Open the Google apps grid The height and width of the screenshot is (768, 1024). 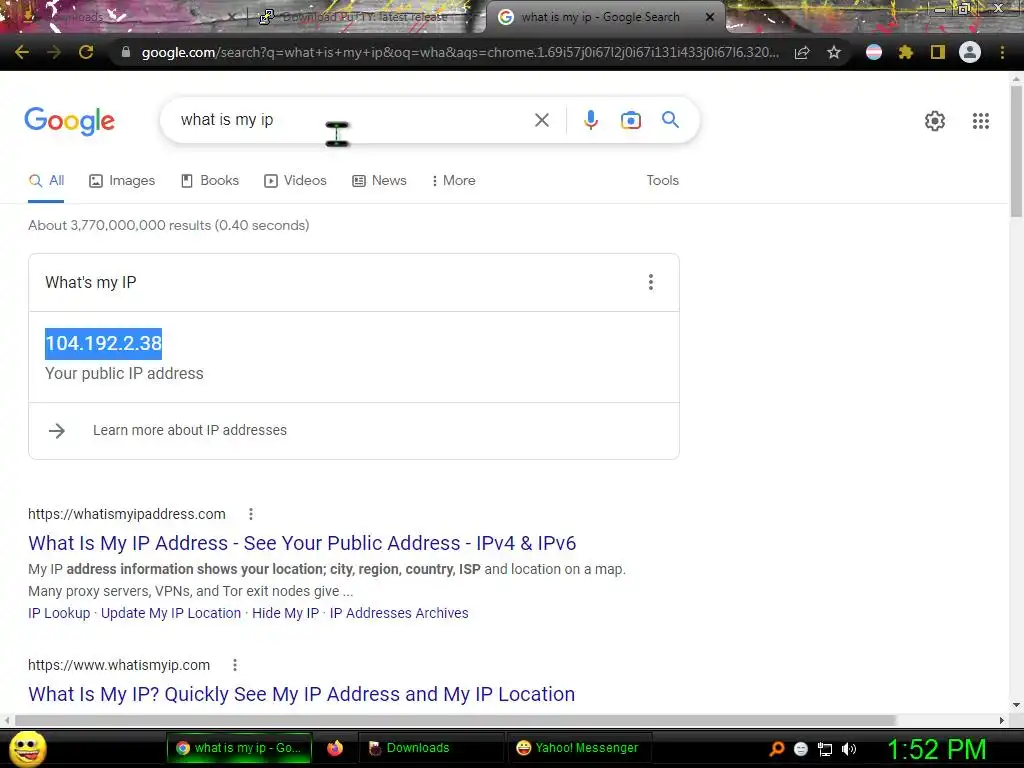[x=980, y=121]
